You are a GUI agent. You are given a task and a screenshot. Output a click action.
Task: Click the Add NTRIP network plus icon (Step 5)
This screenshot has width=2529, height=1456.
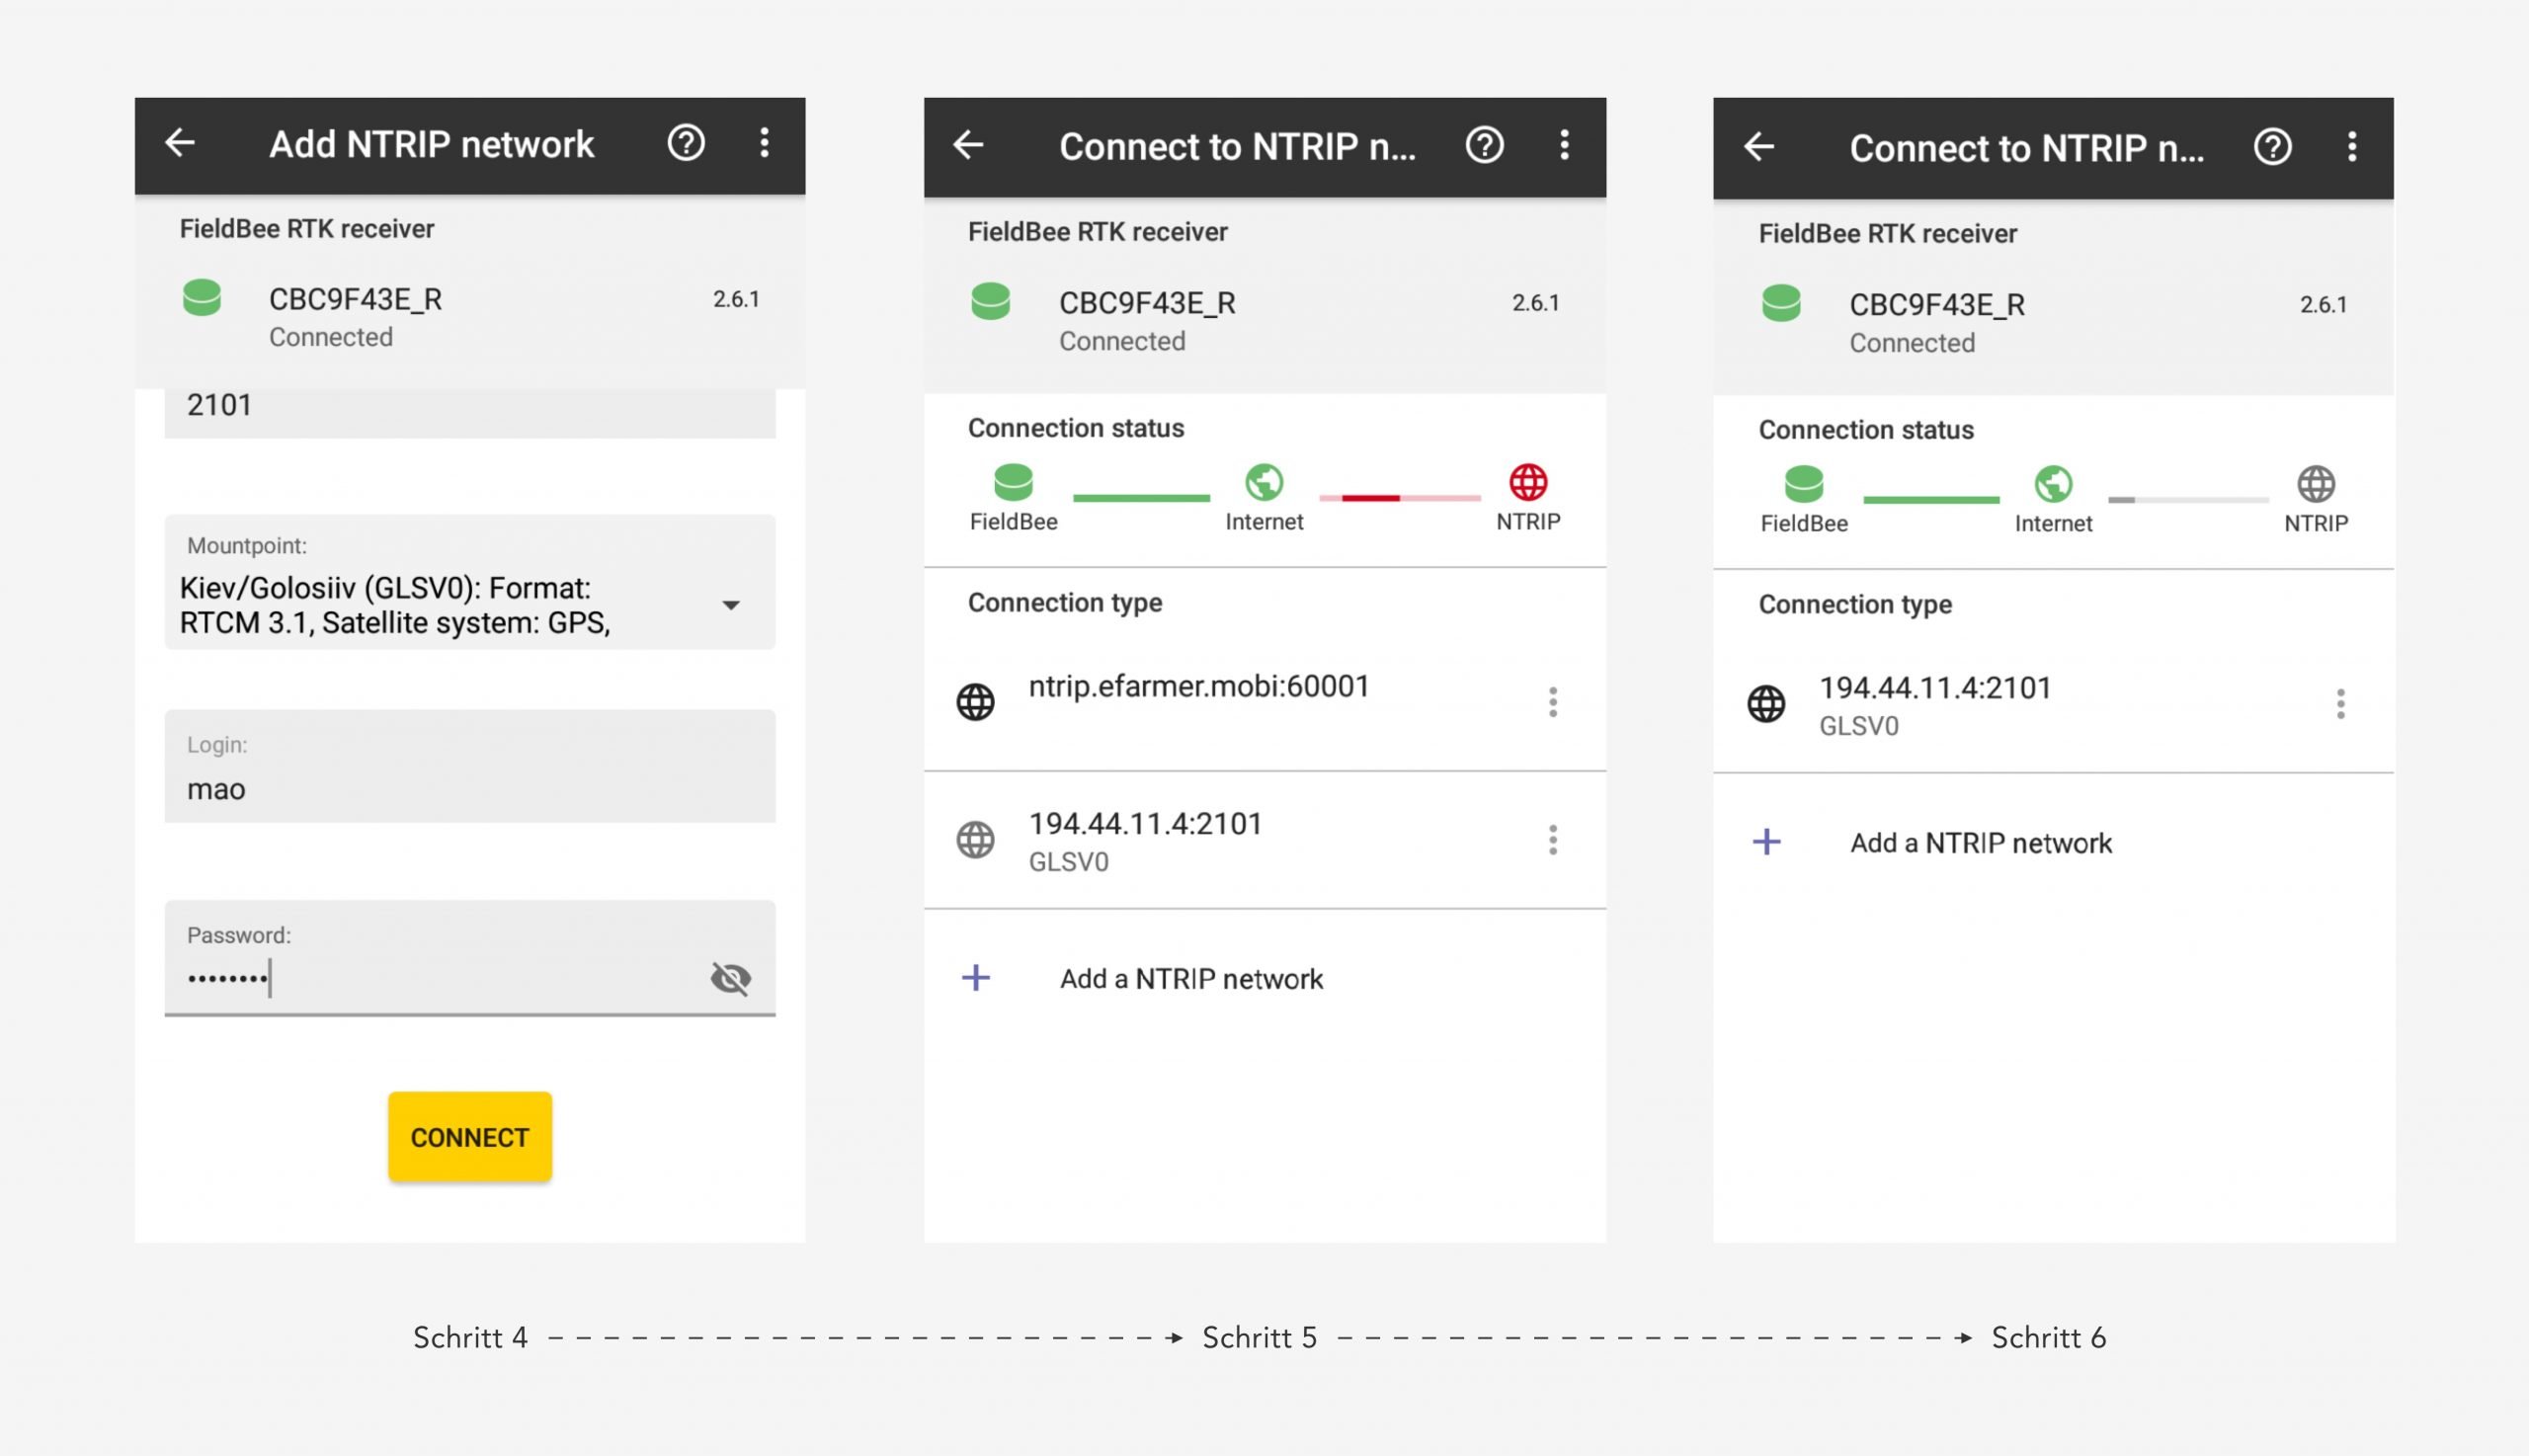[x=976, y=977]
